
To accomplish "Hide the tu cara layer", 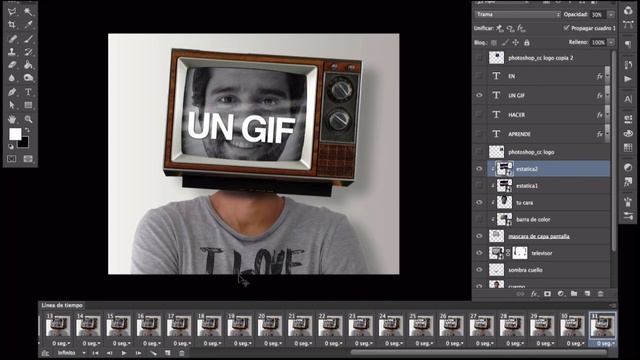I will tap(479, 202).
